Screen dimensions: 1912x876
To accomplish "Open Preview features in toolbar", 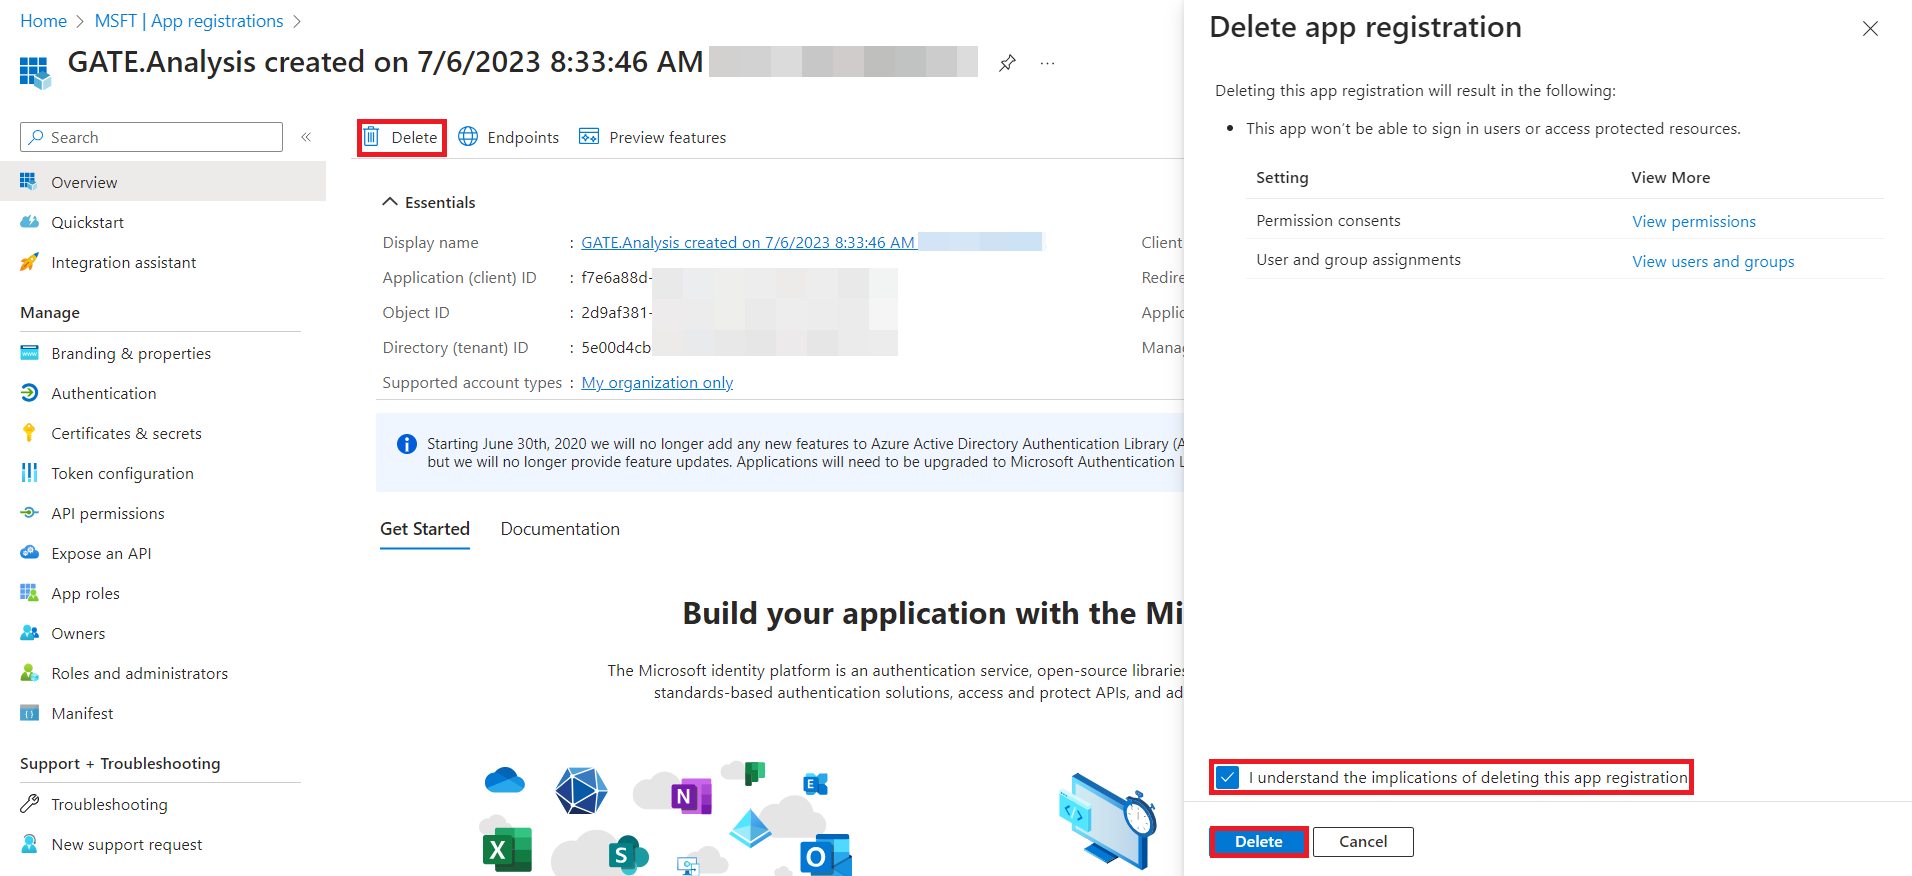I will click(653, 137).
